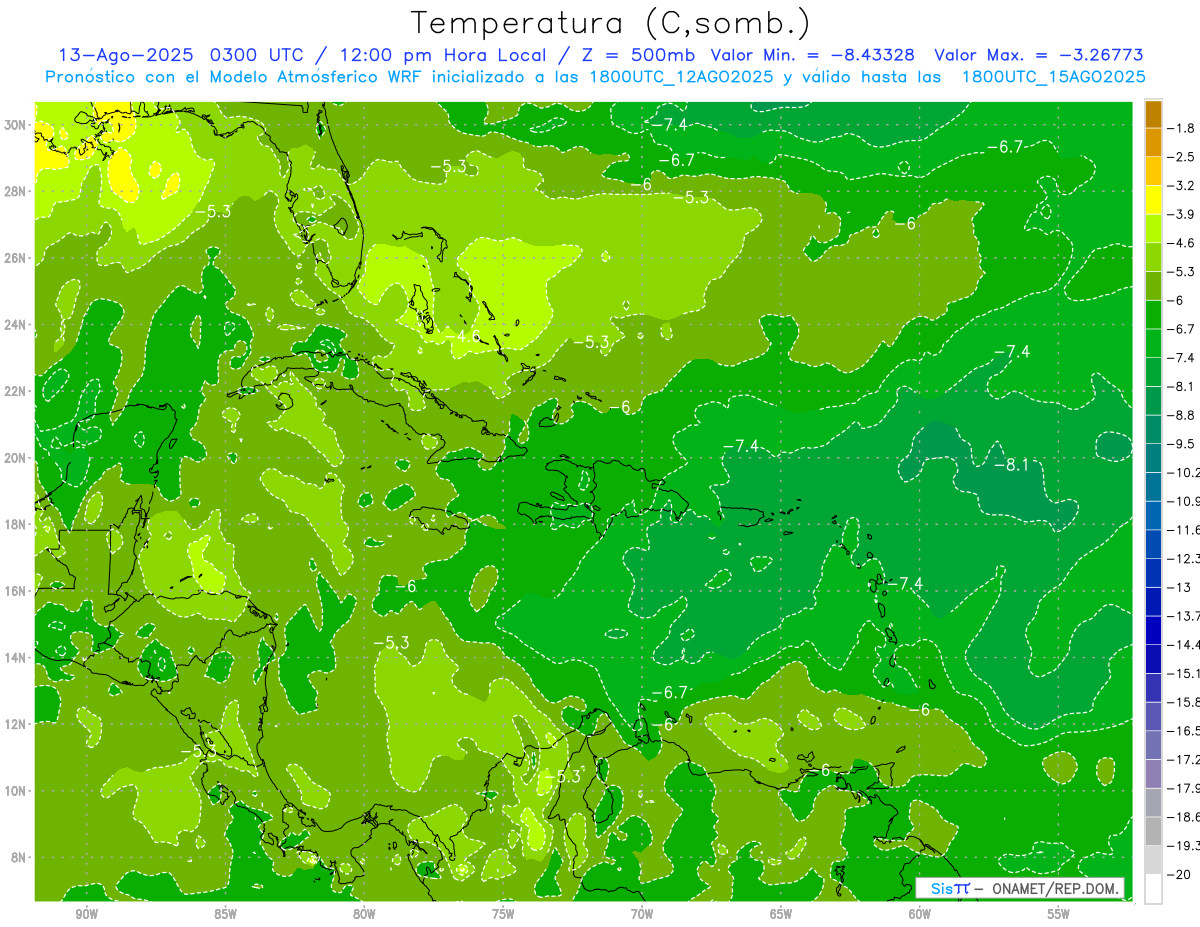Click the 70W longitude axis label
The height and width of the screenshot is (927, 1200).
coord(642,914)
